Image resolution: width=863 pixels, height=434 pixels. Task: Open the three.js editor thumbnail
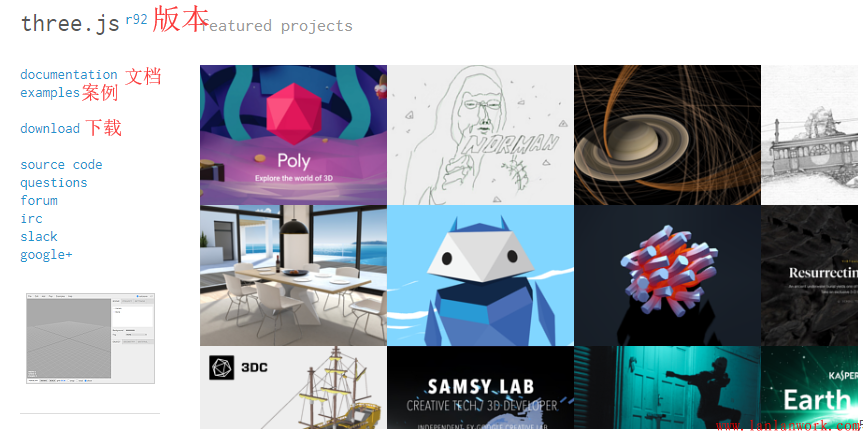[x=90, y=338]
